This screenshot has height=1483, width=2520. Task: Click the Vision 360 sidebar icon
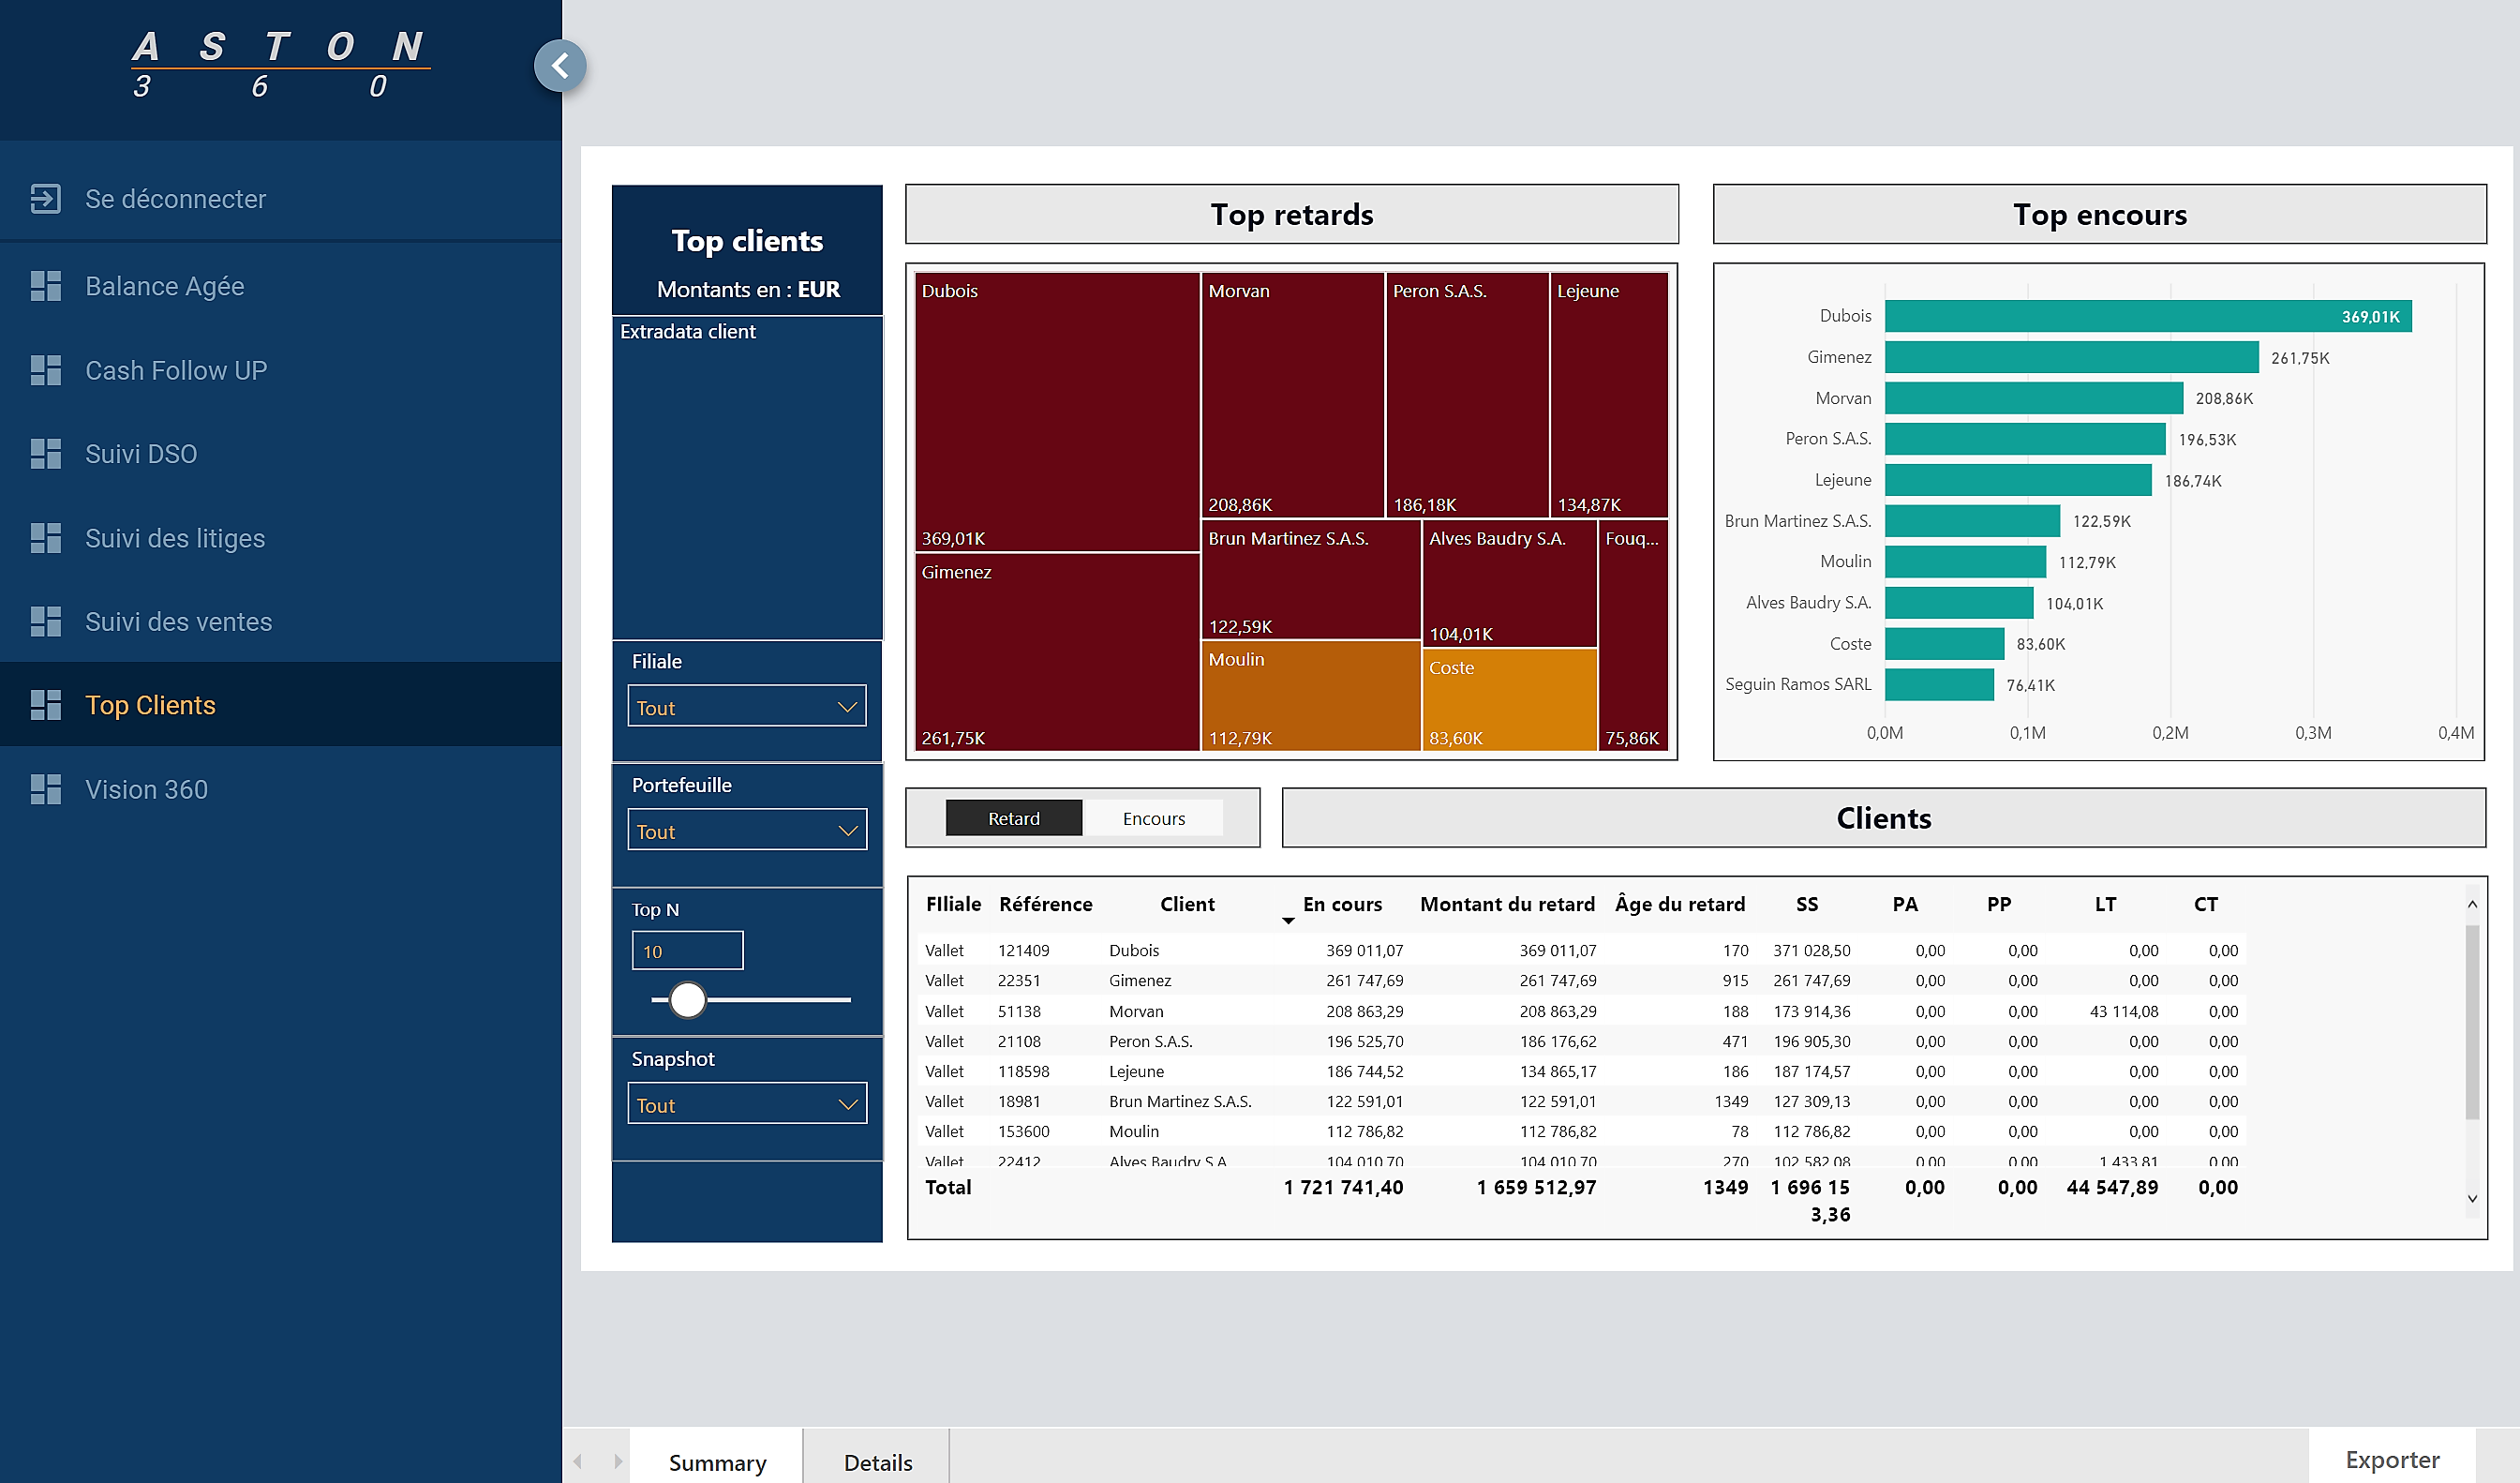(x=46, y=789)
